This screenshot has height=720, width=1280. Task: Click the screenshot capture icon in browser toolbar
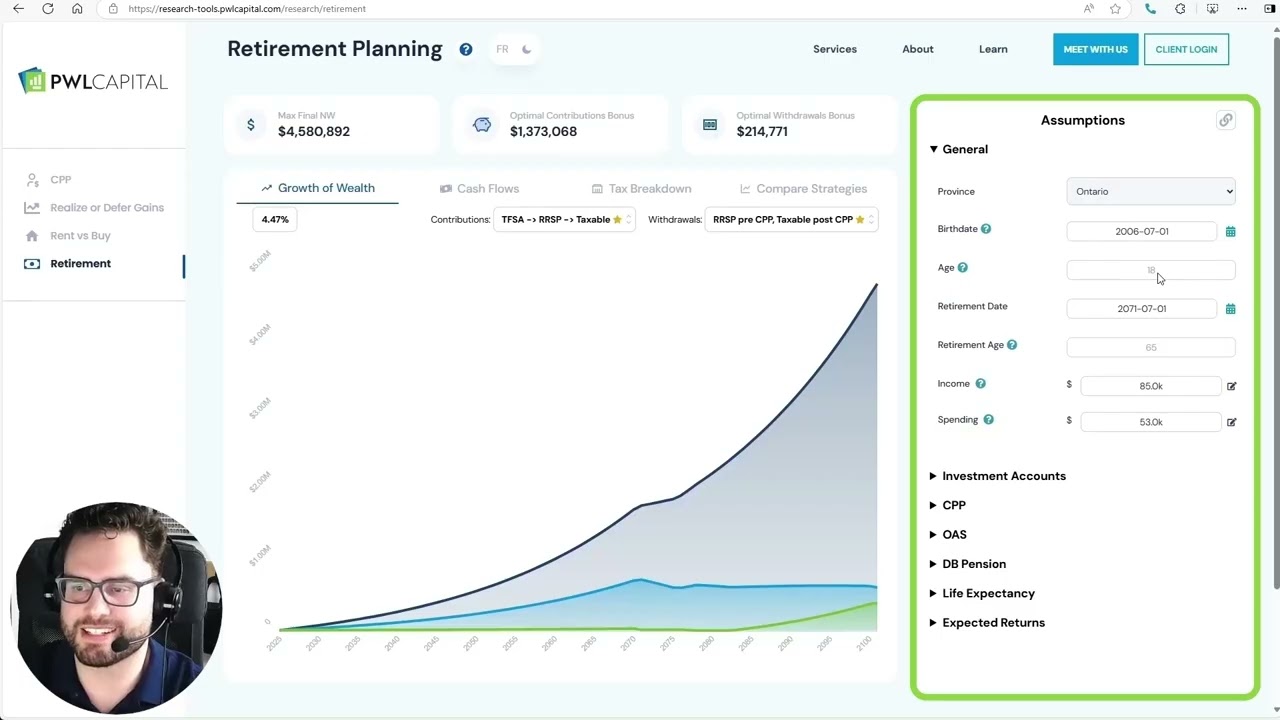pyautogui.click(x=1213, y=9)
